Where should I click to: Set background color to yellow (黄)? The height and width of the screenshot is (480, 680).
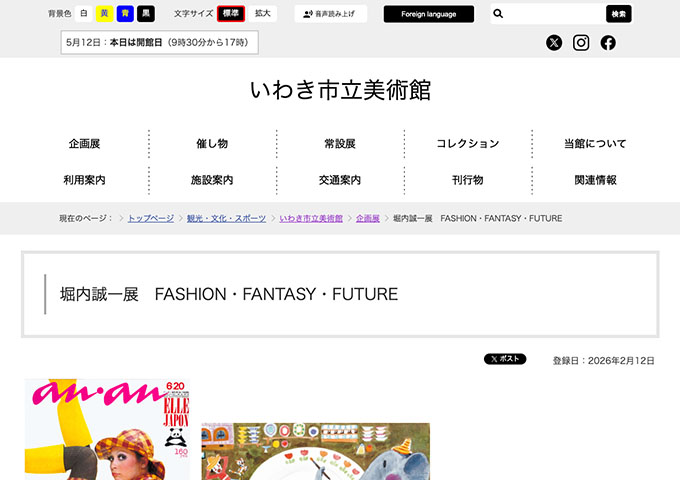(x=105, y=13)
